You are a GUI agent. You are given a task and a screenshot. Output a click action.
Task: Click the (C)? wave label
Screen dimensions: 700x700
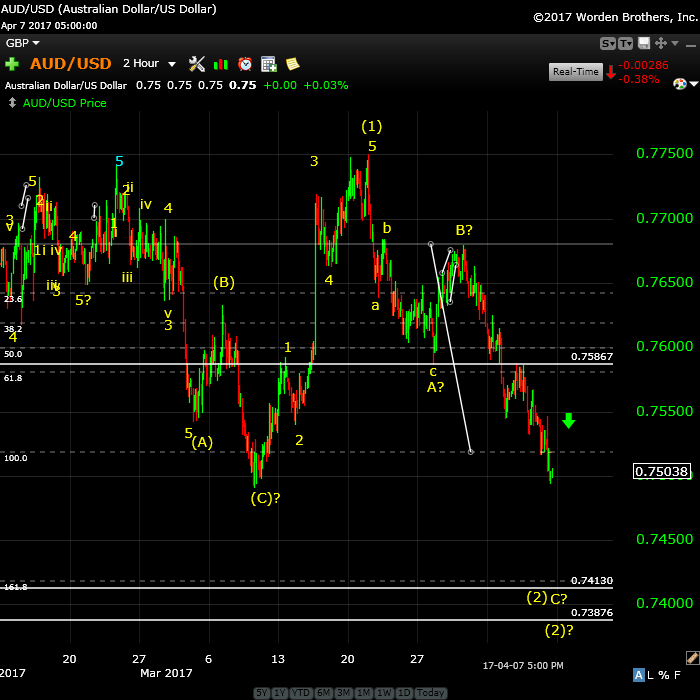265,498
